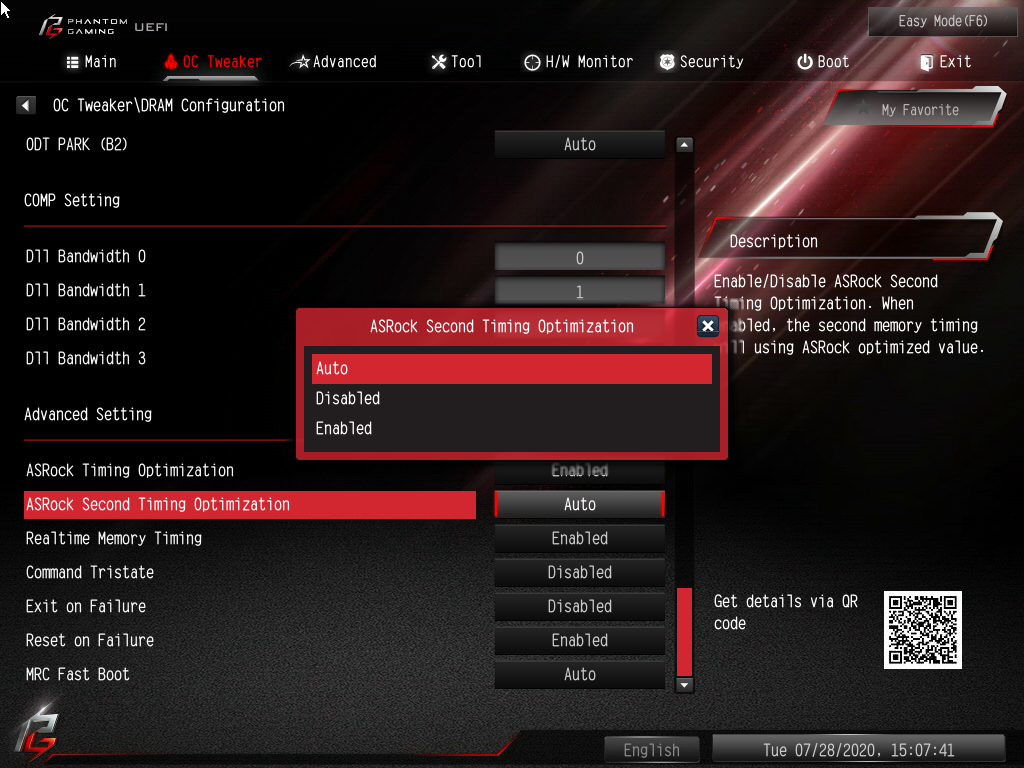Click the red scrollbar thumb
This screenshot has height=768, width=1024.
[x=684, y=632]
